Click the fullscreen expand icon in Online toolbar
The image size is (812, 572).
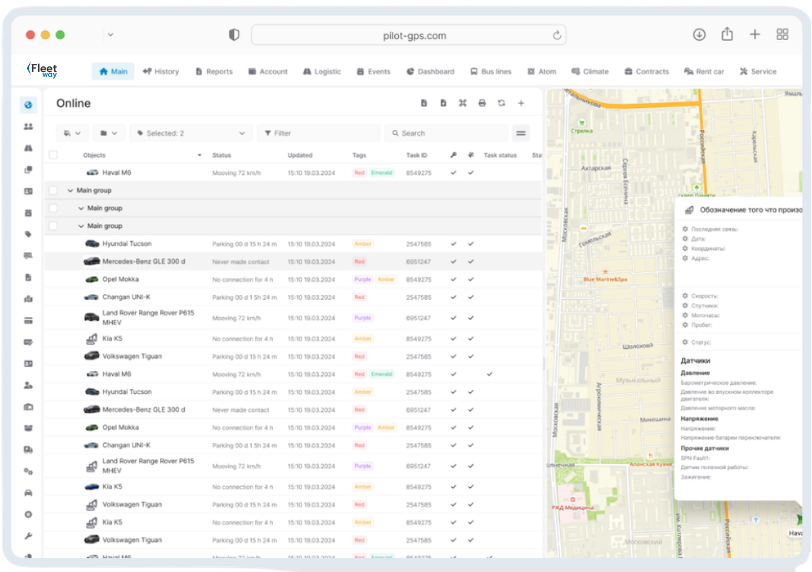[462, 103]
